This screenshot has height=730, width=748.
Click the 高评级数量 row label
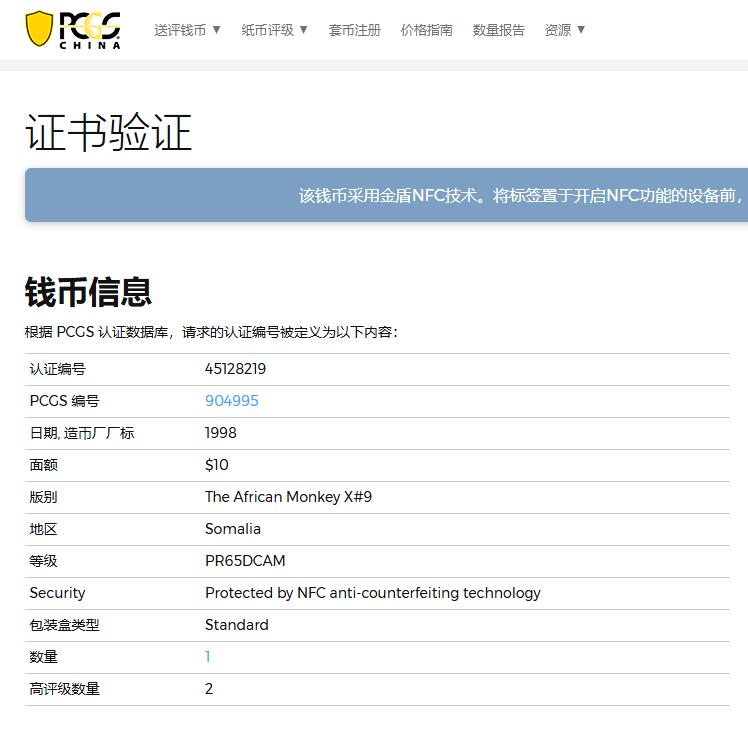[64, 688]
